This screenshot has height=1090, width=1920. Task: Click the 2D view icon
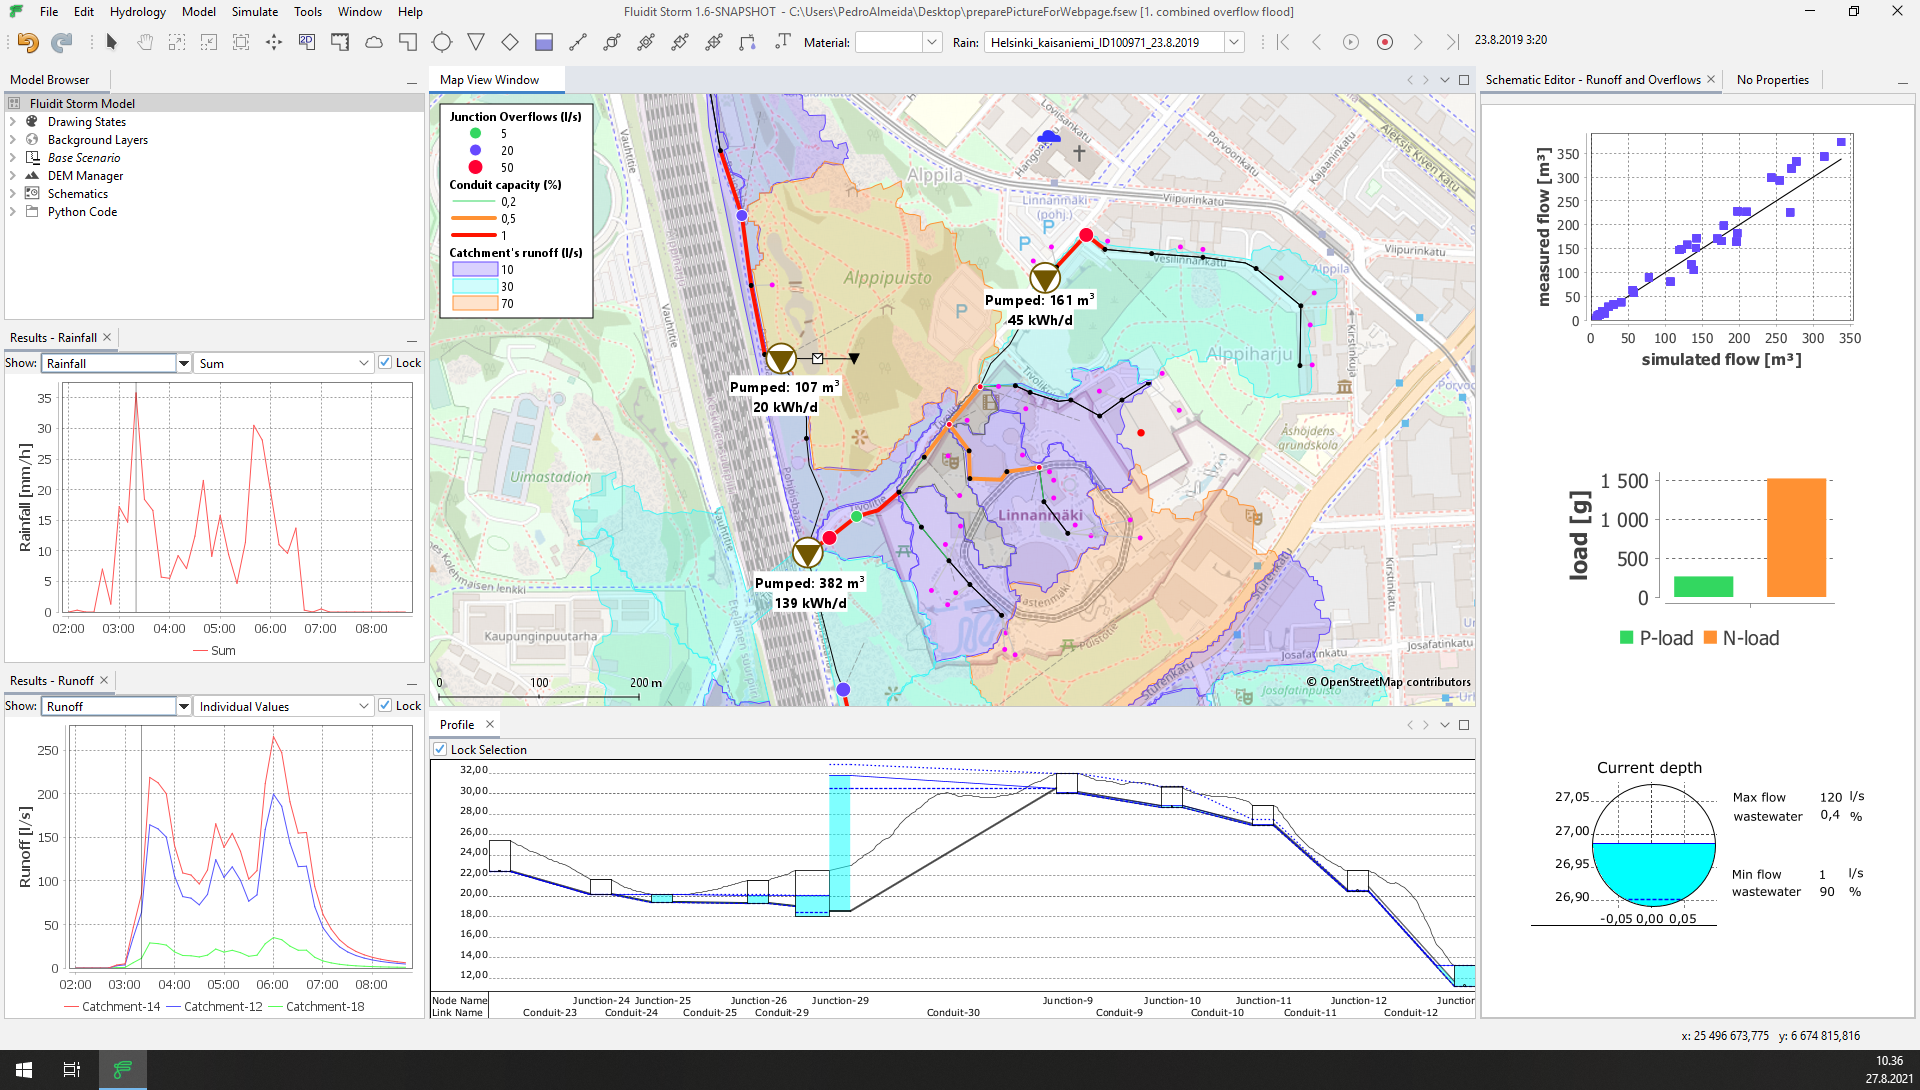click(305, 42)
